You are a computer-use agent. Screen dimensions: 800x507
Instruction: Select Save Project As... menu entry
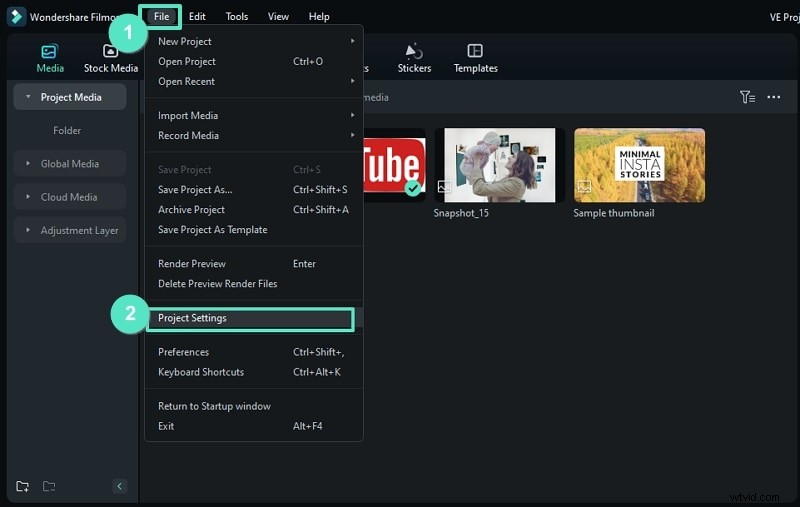[x=254, y=189]
